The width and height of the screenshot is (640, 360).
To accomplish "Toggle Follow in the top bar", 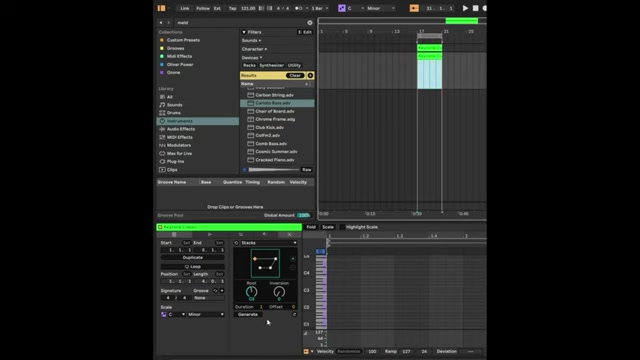I will point(202,8).
